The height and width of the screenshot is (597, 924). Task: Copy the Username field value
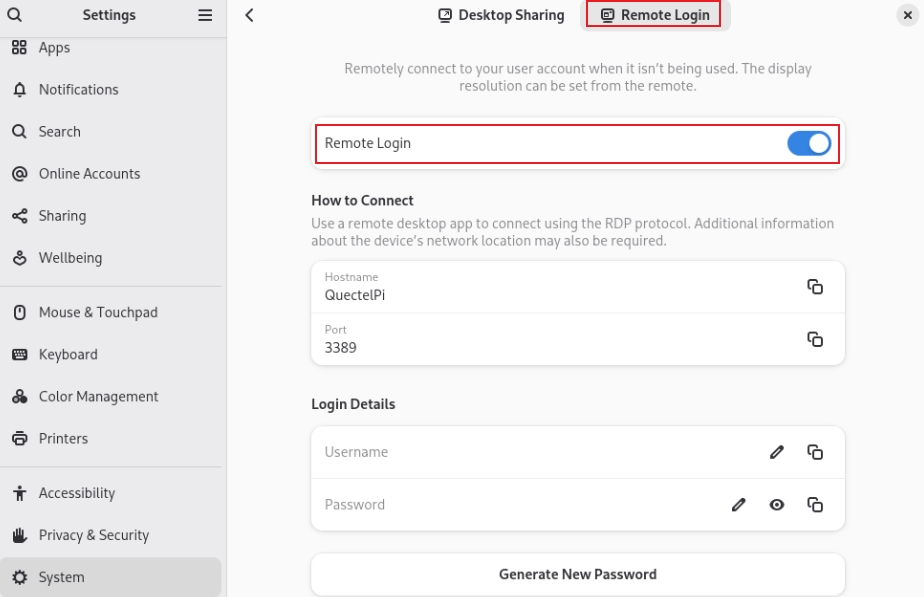tap(815, 452)
